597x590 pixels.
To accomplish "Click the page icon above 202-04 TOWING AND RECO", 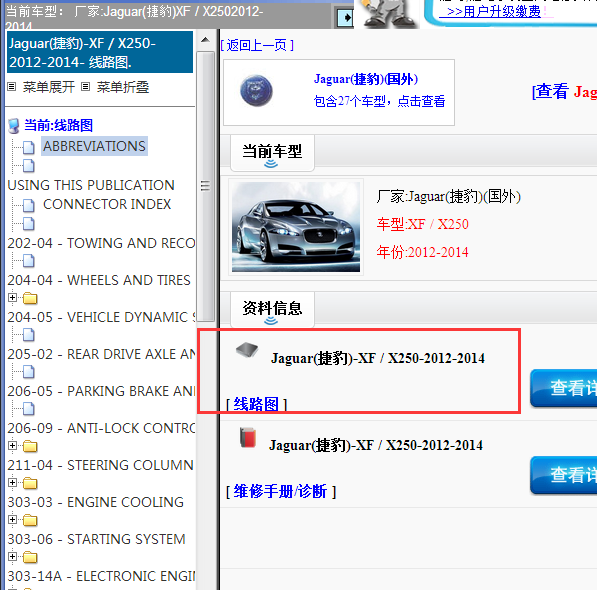I will pos(29,224).
